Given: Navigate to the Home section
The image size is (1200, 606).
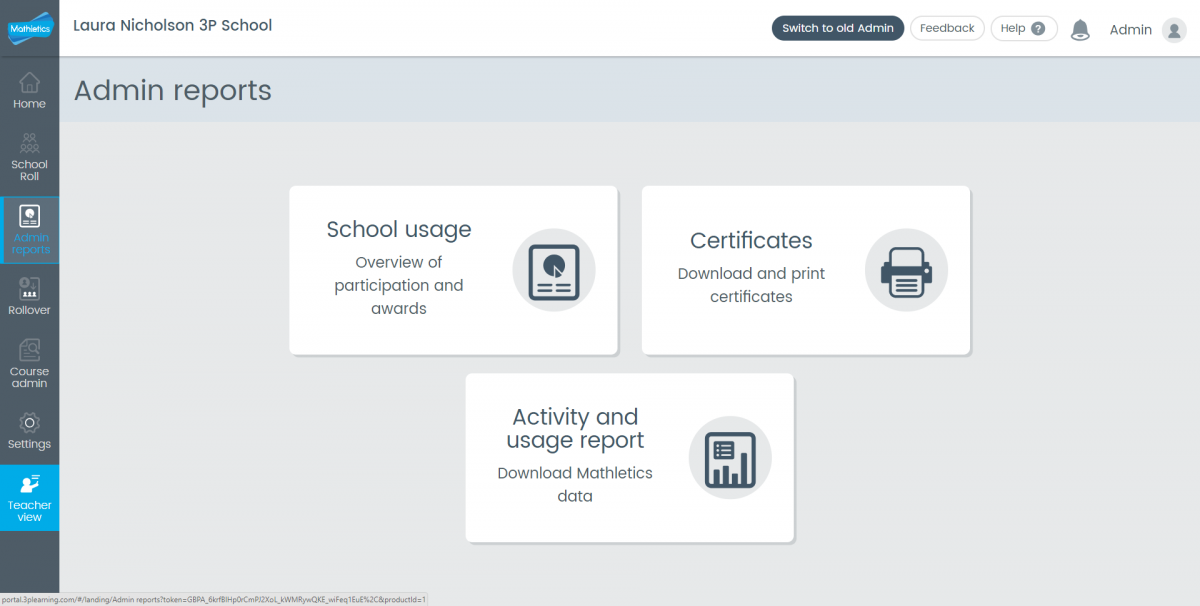Looking at the screenshot, I should point(29,90).
